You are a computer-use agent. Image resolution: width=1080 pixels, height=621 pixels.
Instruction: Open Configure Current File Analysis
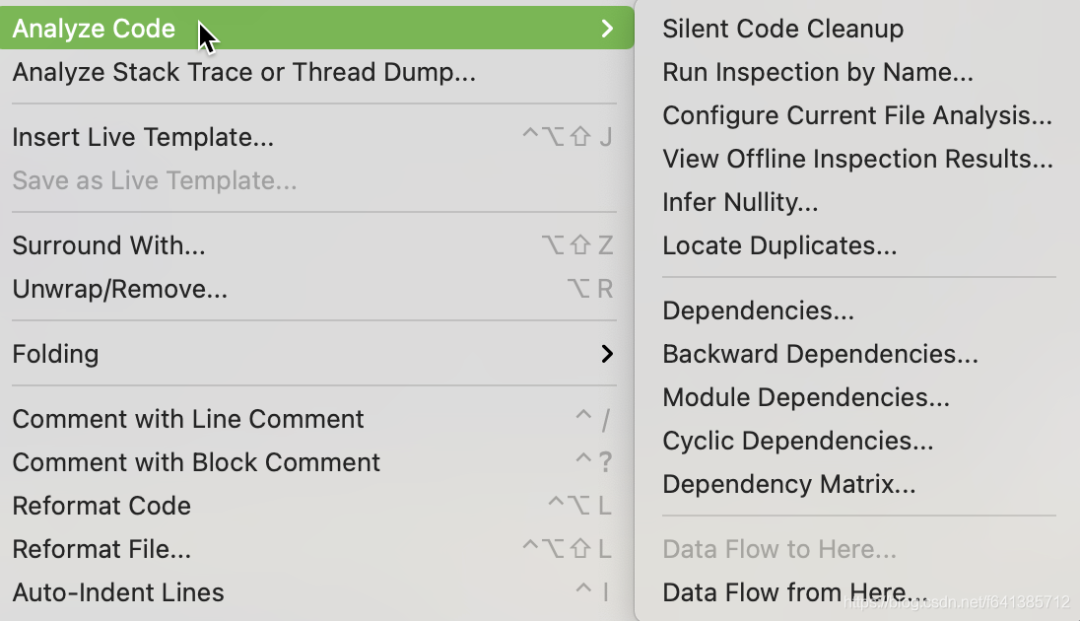(x=857, y=115)
